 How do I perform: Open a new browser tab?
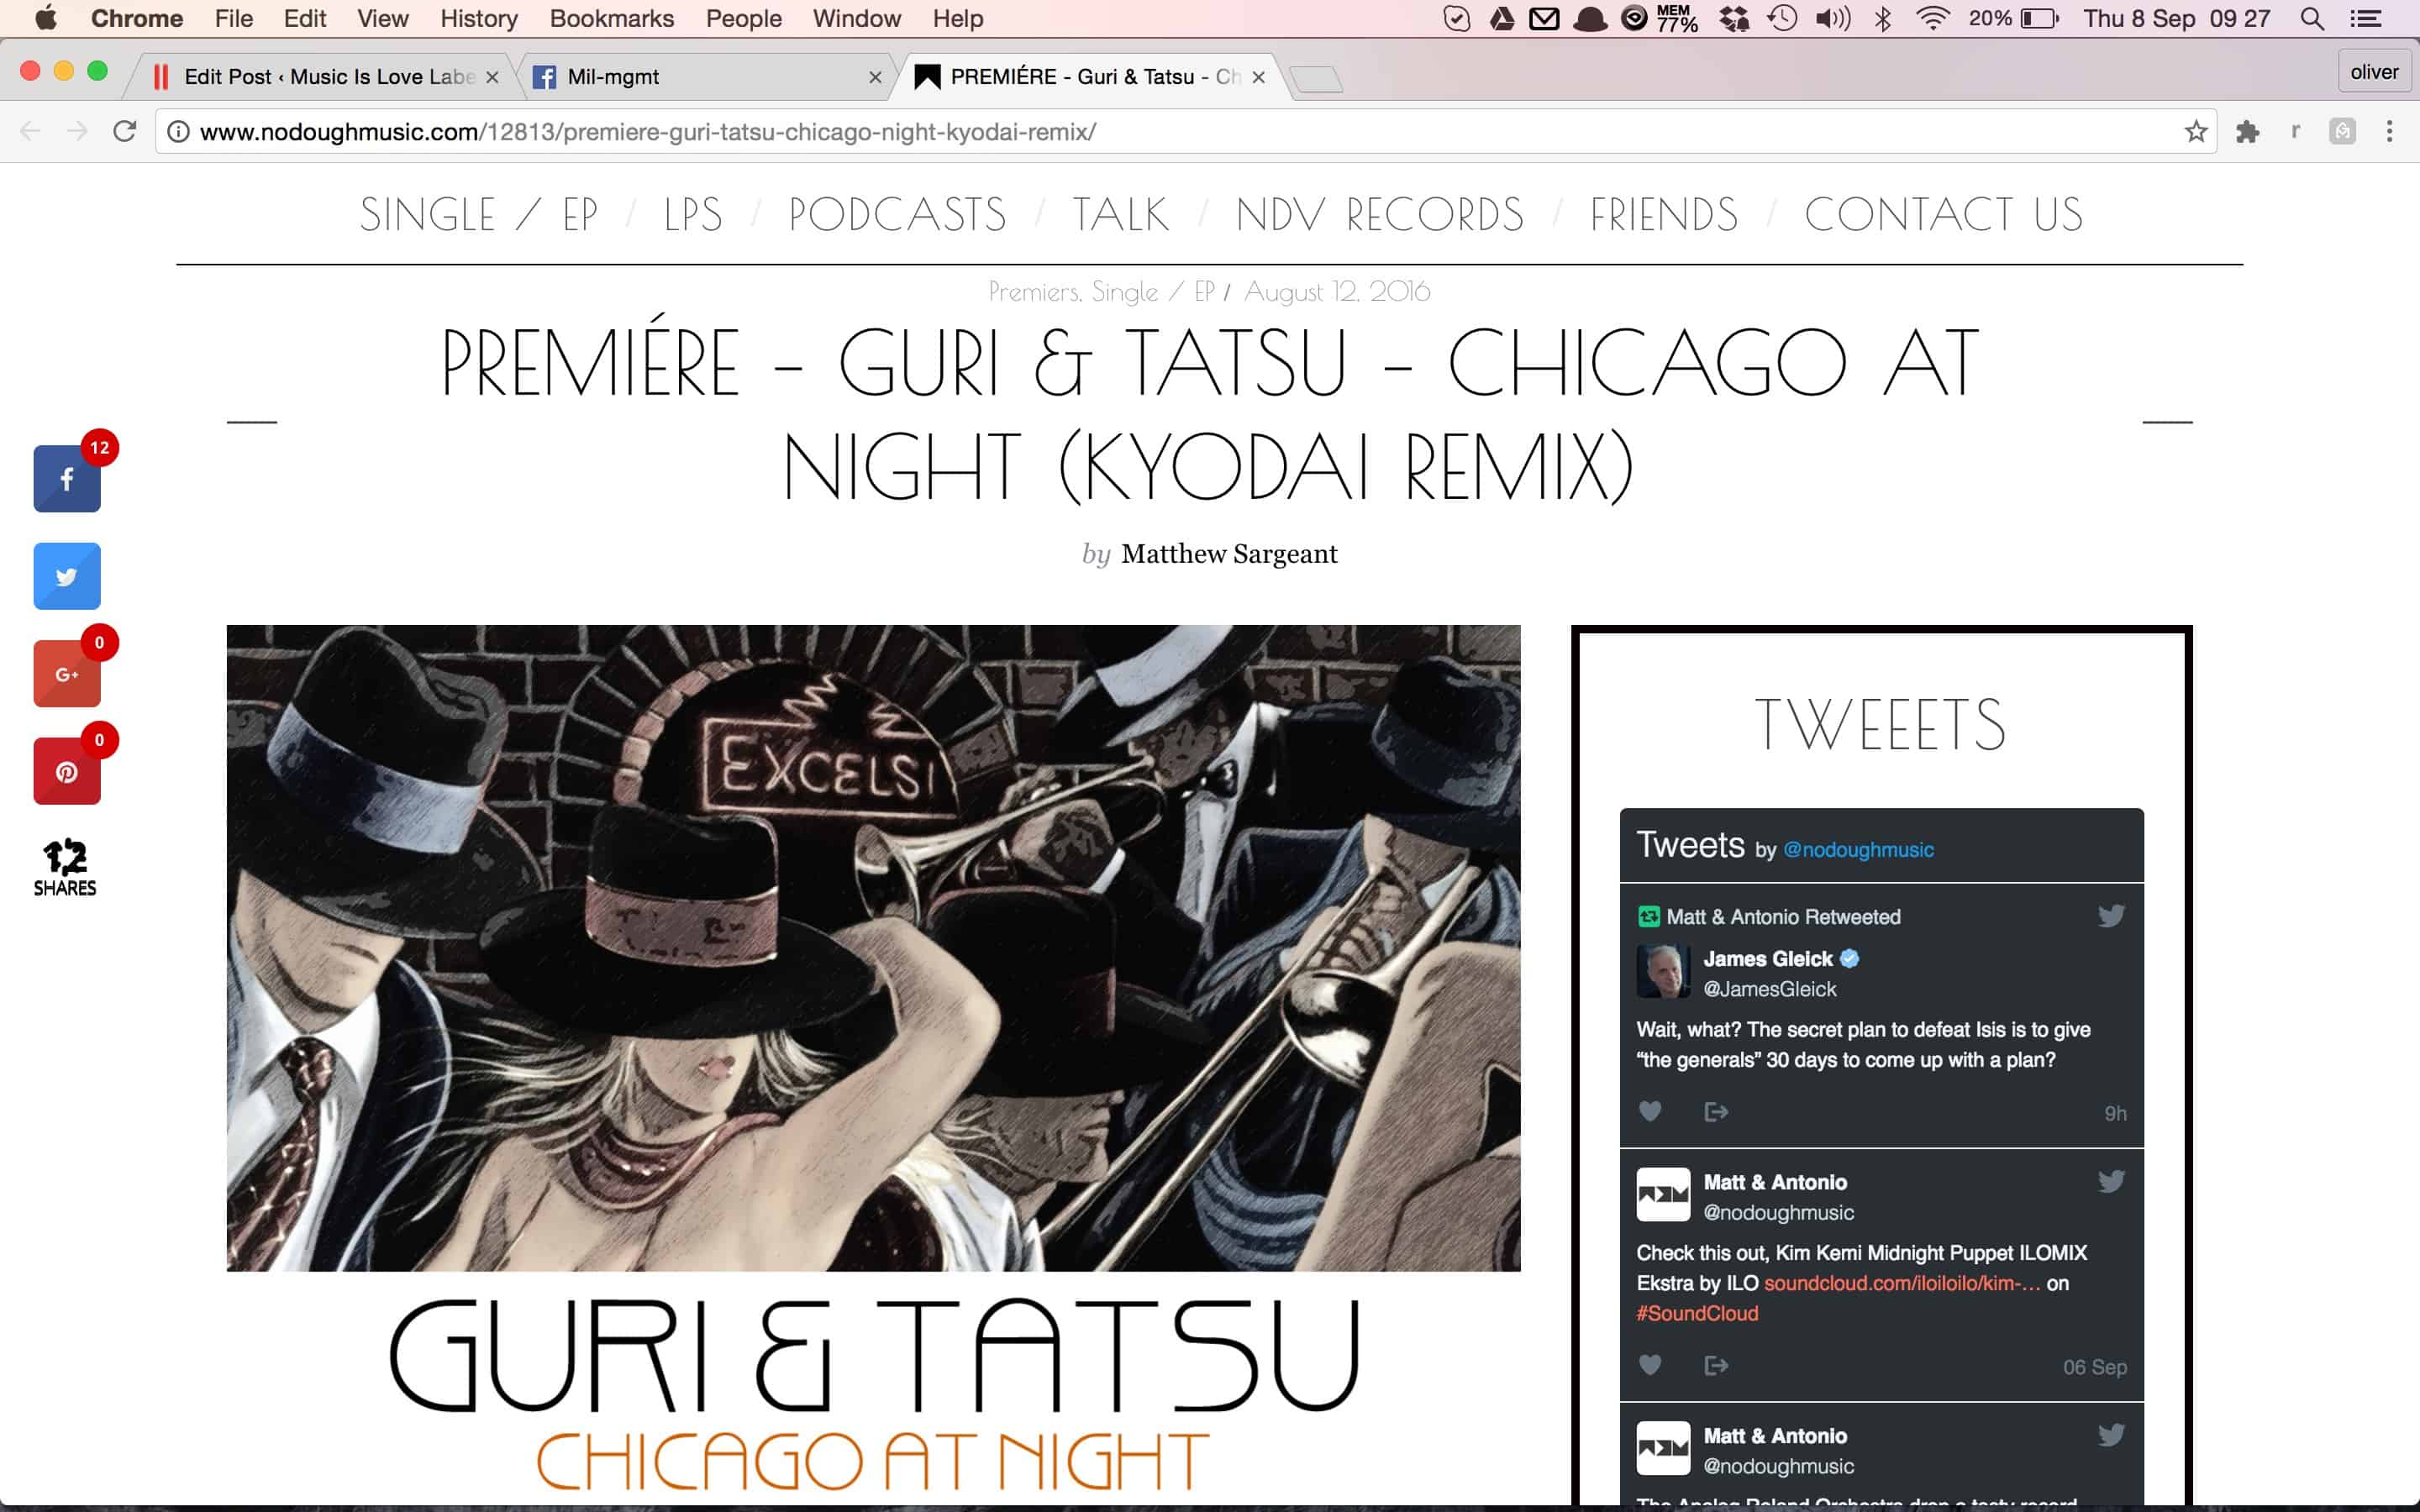coord(1316,78)
